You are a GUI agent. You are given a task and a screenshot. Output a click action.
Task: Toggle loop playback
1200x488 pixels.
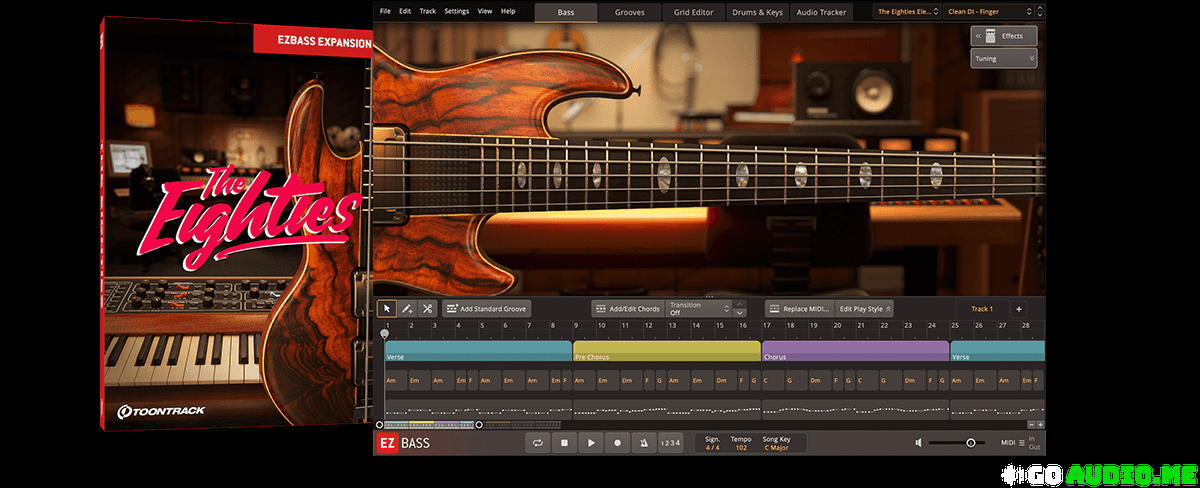(x=538, y=443)
